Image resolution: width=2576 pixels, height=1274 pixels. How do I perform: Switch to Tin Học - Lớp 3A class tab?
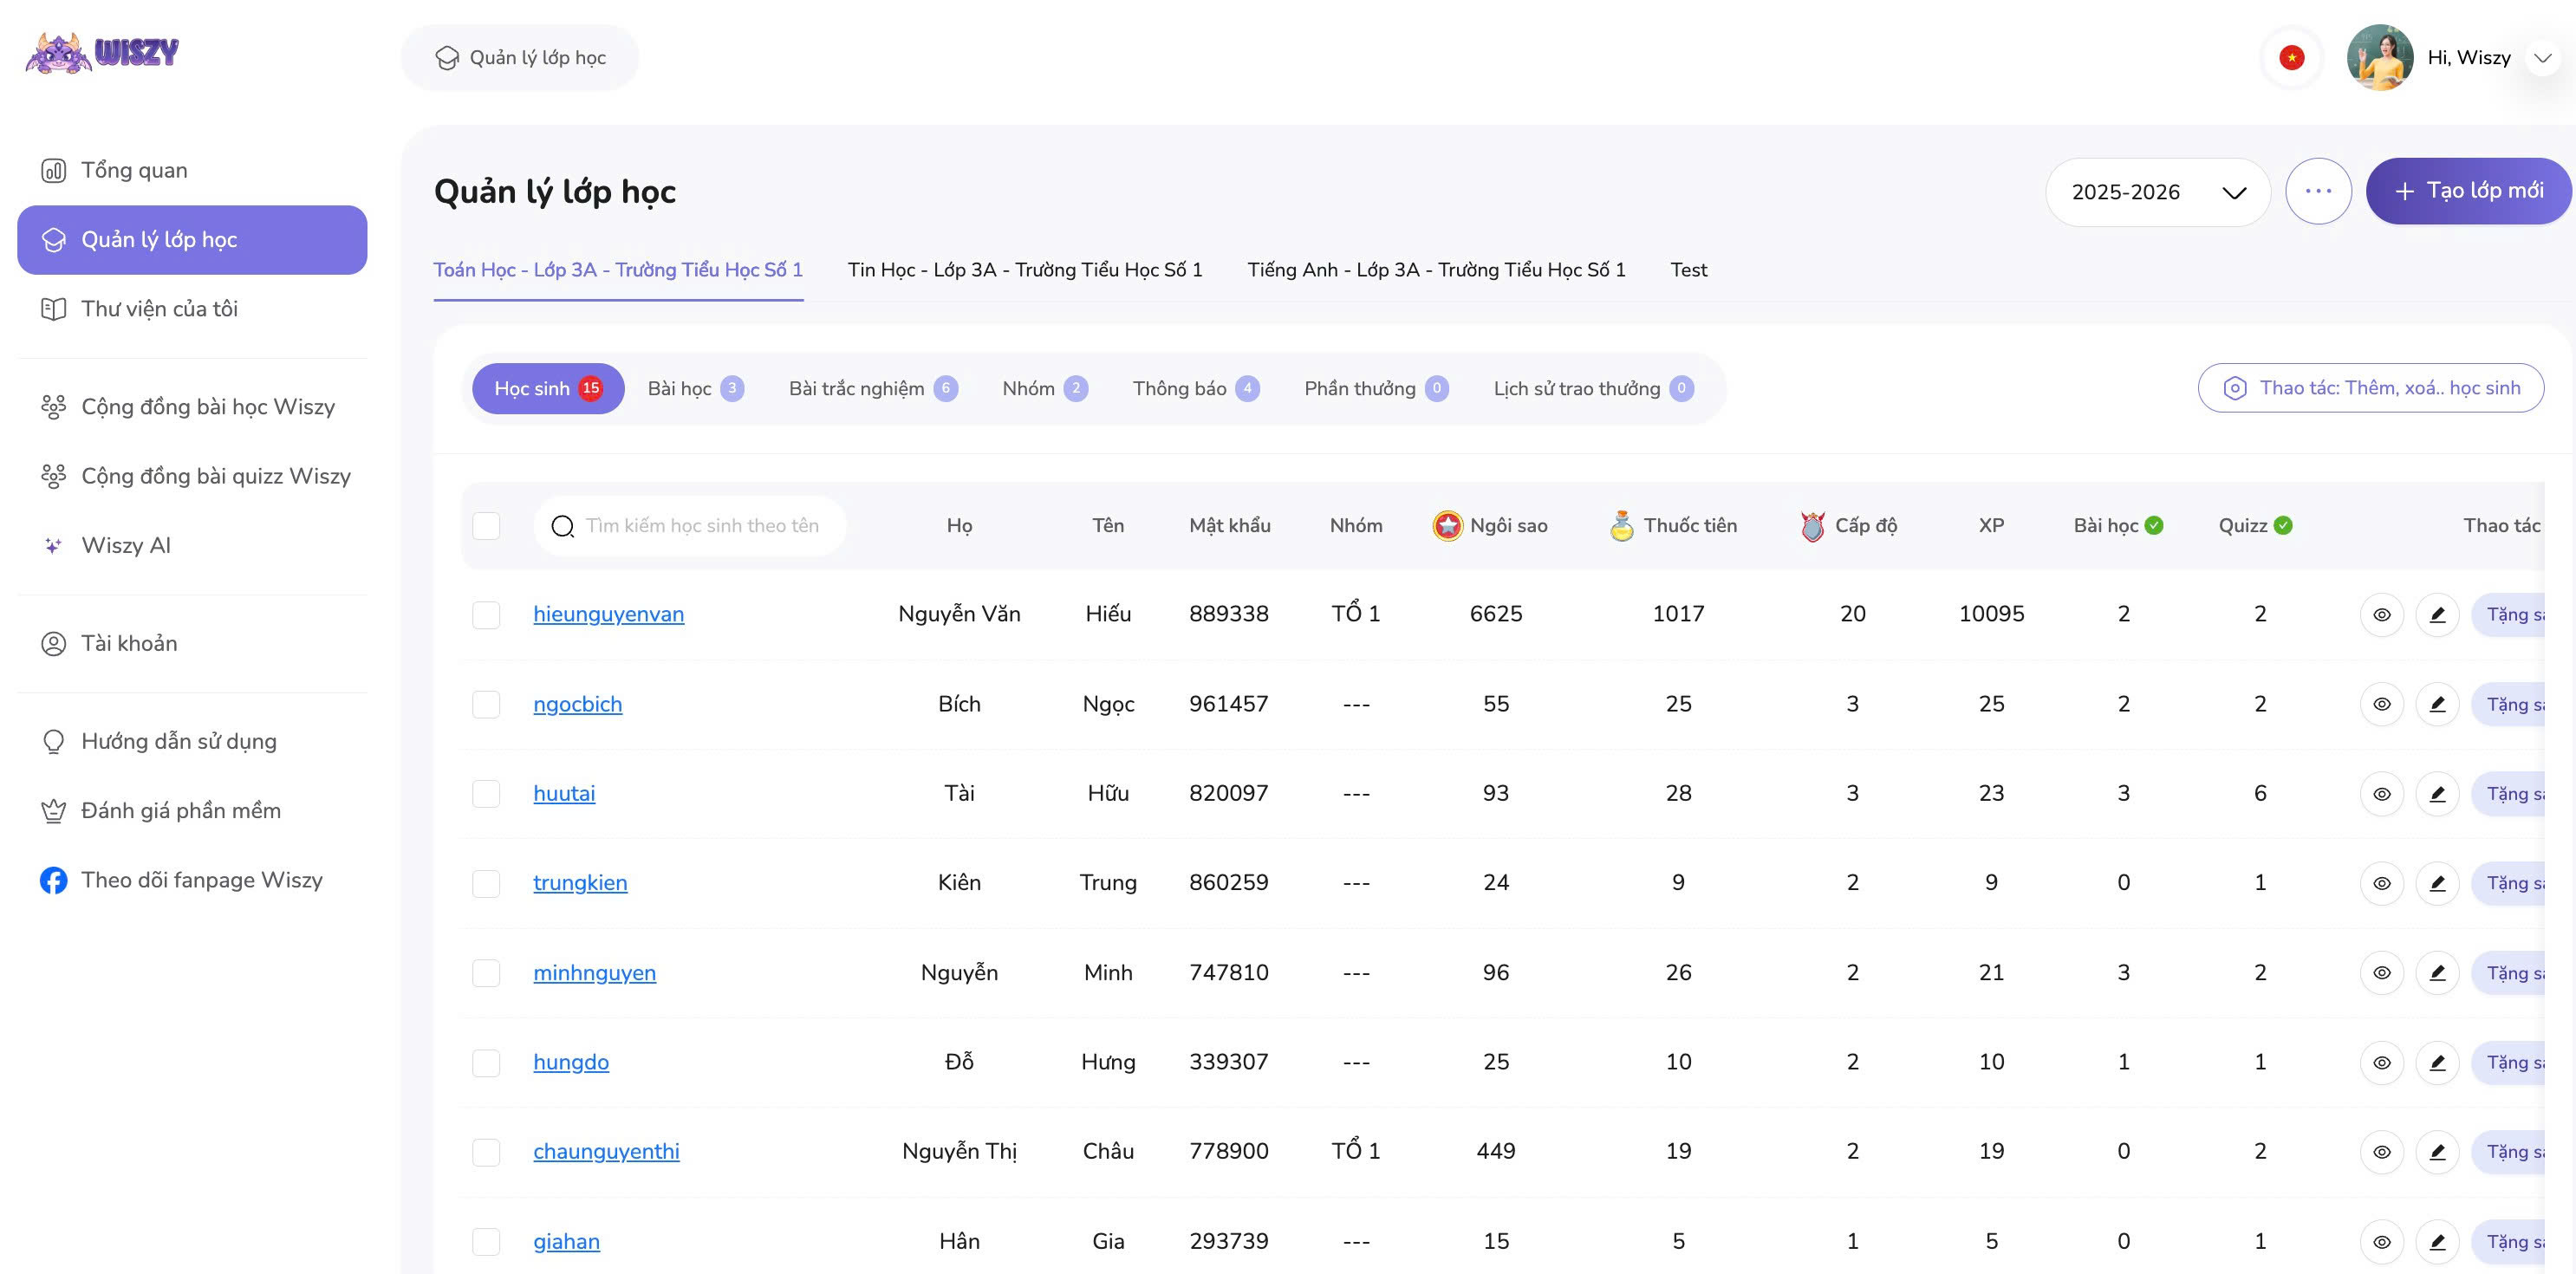1024,270
